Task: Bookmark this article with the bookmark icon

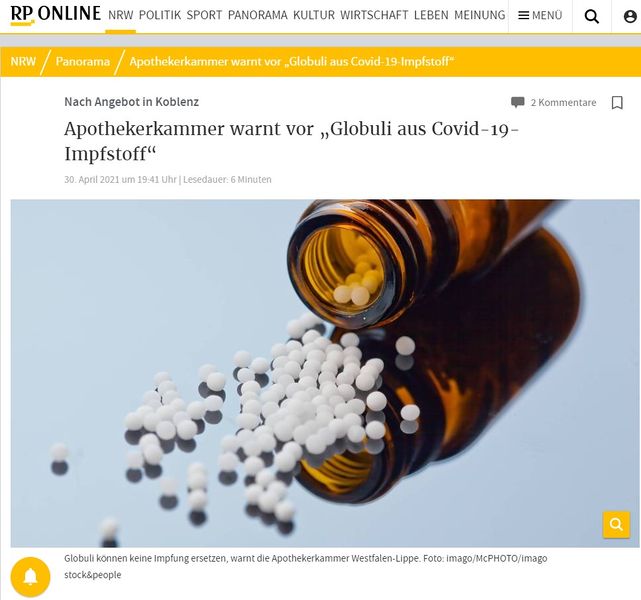Action: 617,103
